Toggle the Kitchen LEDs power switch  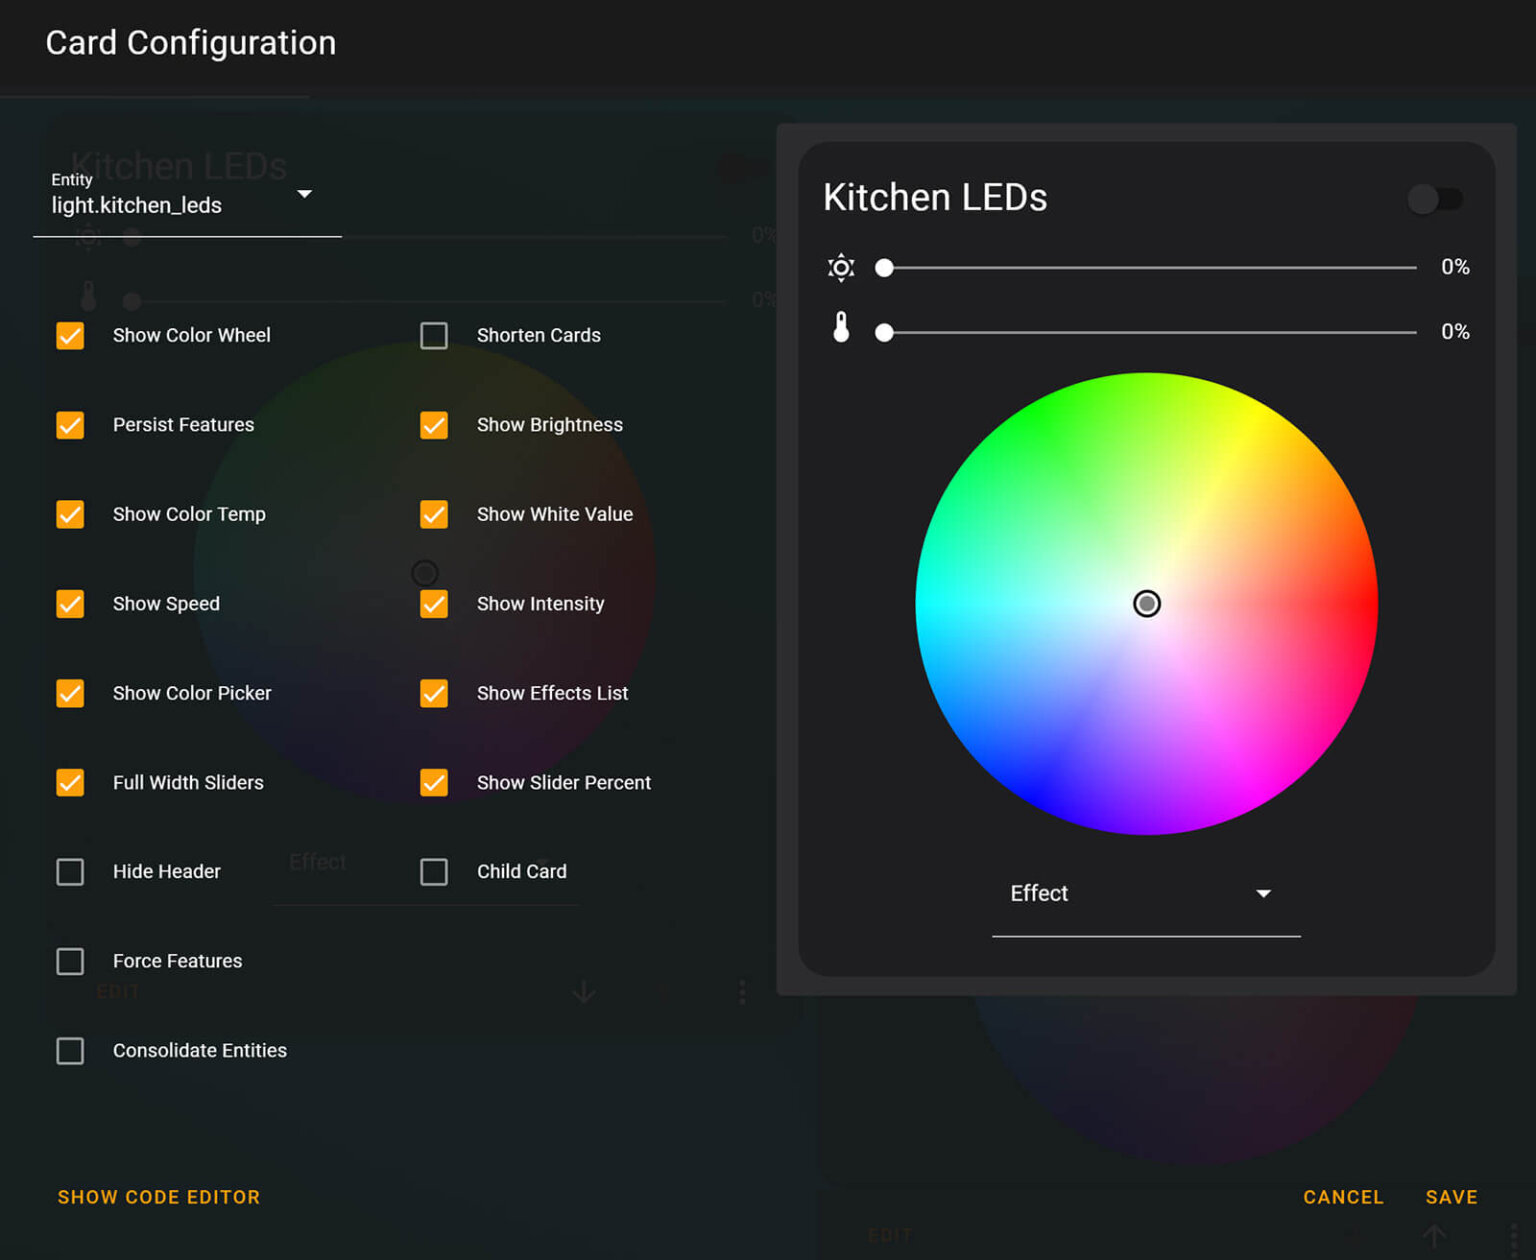[x=1434, y=199]
